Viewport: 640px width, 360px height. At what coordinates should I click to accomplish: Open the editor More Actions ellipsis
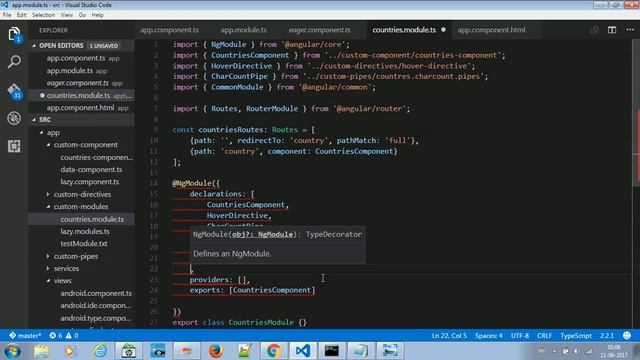pyautogui.click(x=630, y=30)
